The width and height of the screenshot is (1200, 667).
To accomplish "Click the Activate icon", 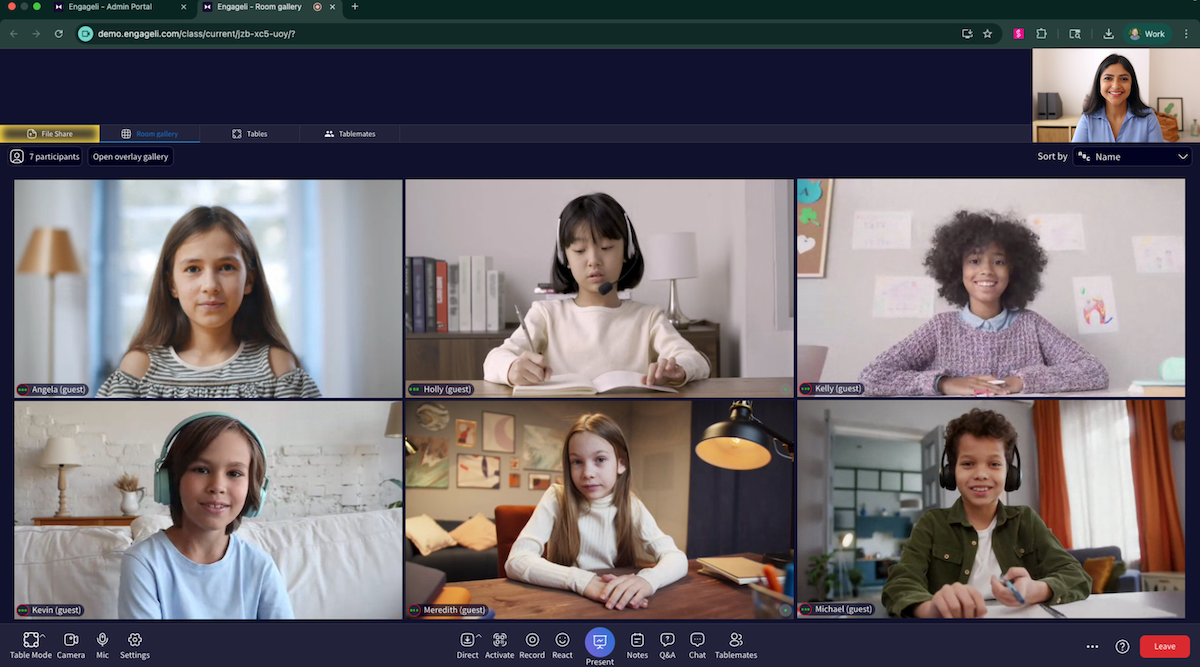I will [x=500, y=640].
